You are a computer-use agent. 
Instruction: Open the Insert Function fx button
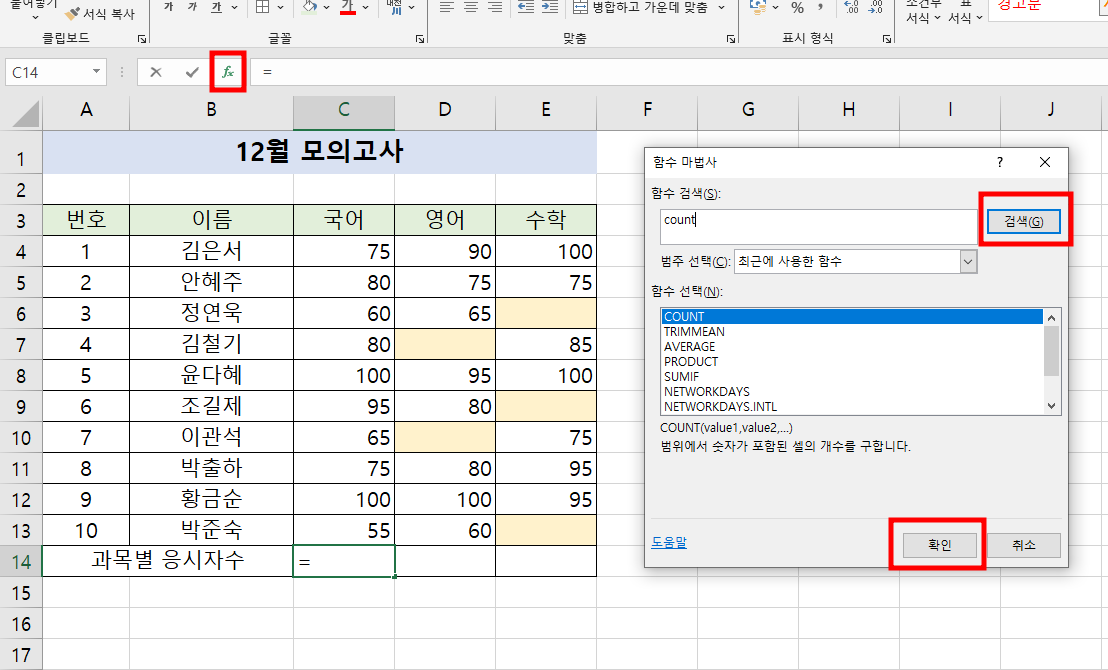point(228,72)
